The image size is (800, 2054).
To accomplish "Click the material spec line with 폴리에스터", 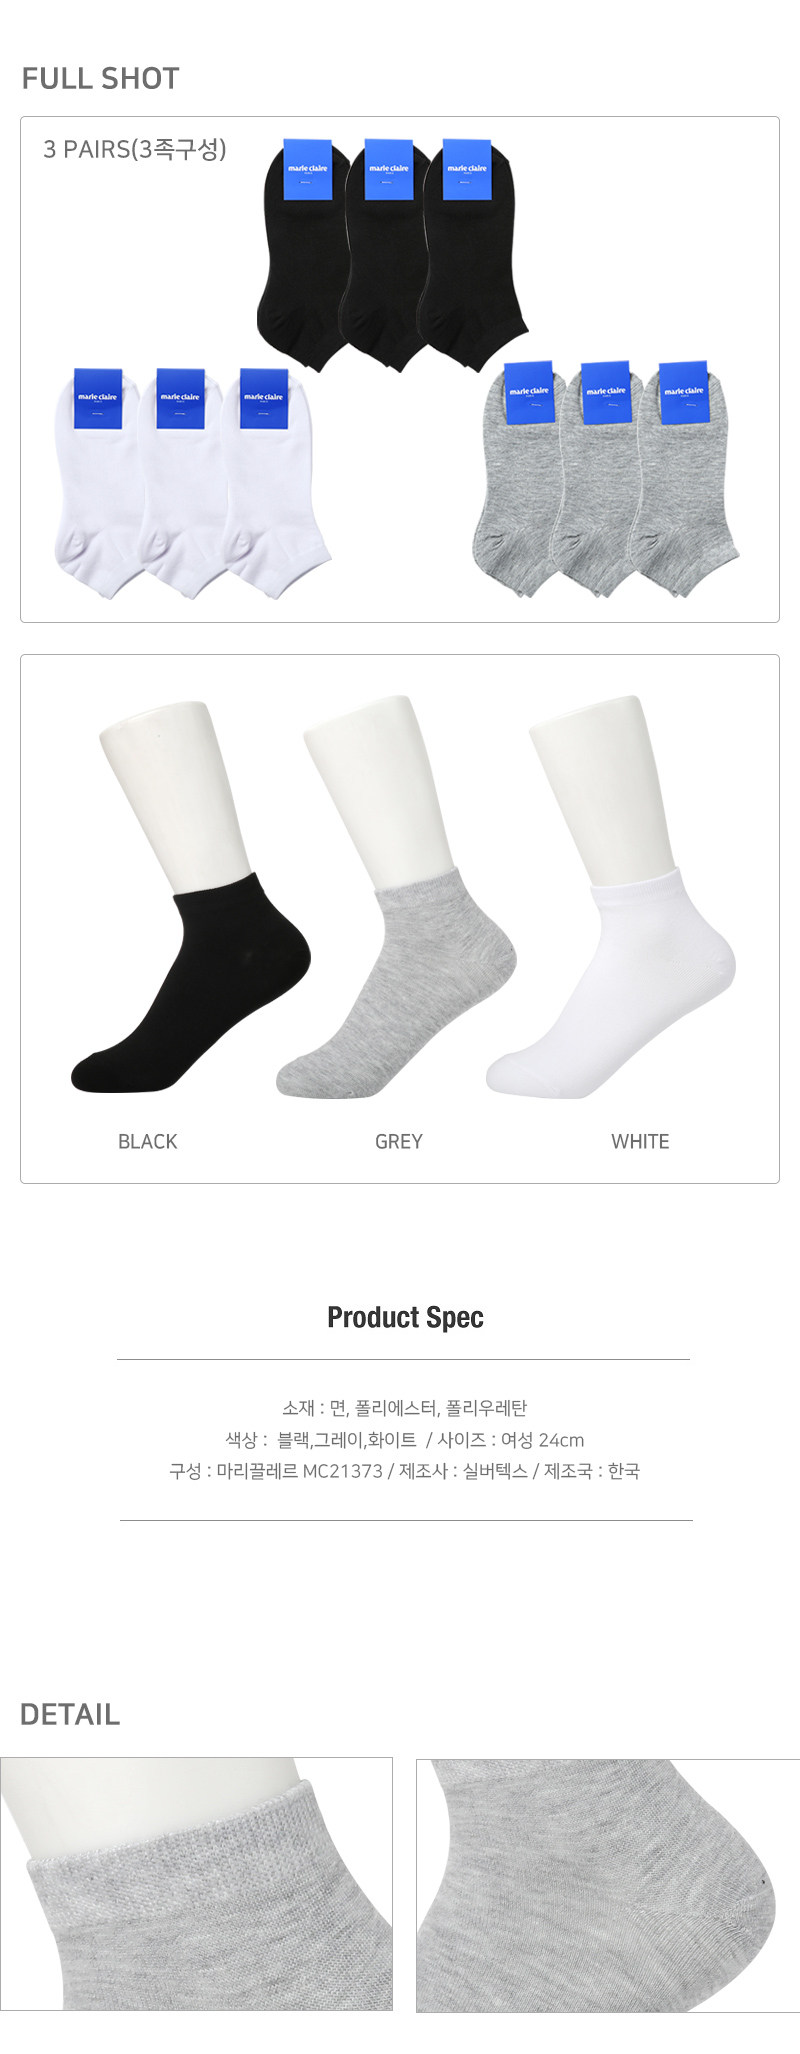I will (405, 1408).
